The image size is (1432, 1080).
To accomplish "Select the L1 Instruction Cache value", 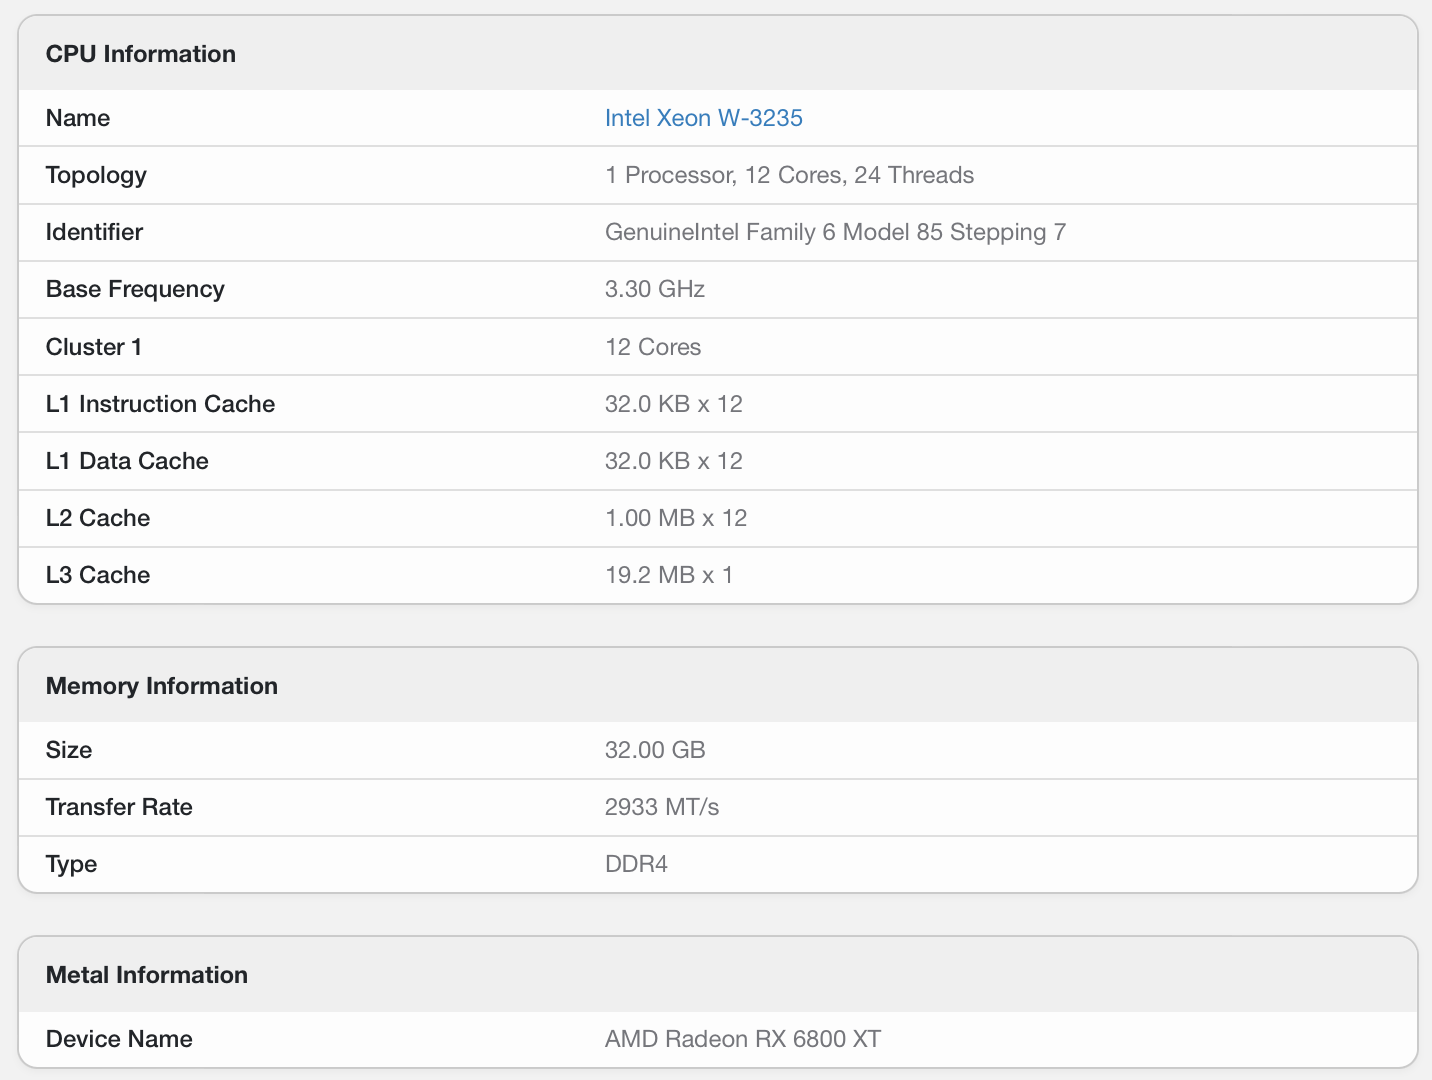I will 674,404.
